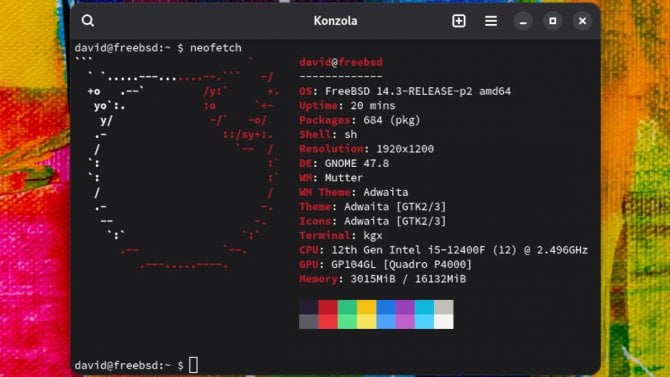Open the search icon in Konzola
The width and height of the screenshot is (670, 377).
pyautogui.click(x=88, y=21)
